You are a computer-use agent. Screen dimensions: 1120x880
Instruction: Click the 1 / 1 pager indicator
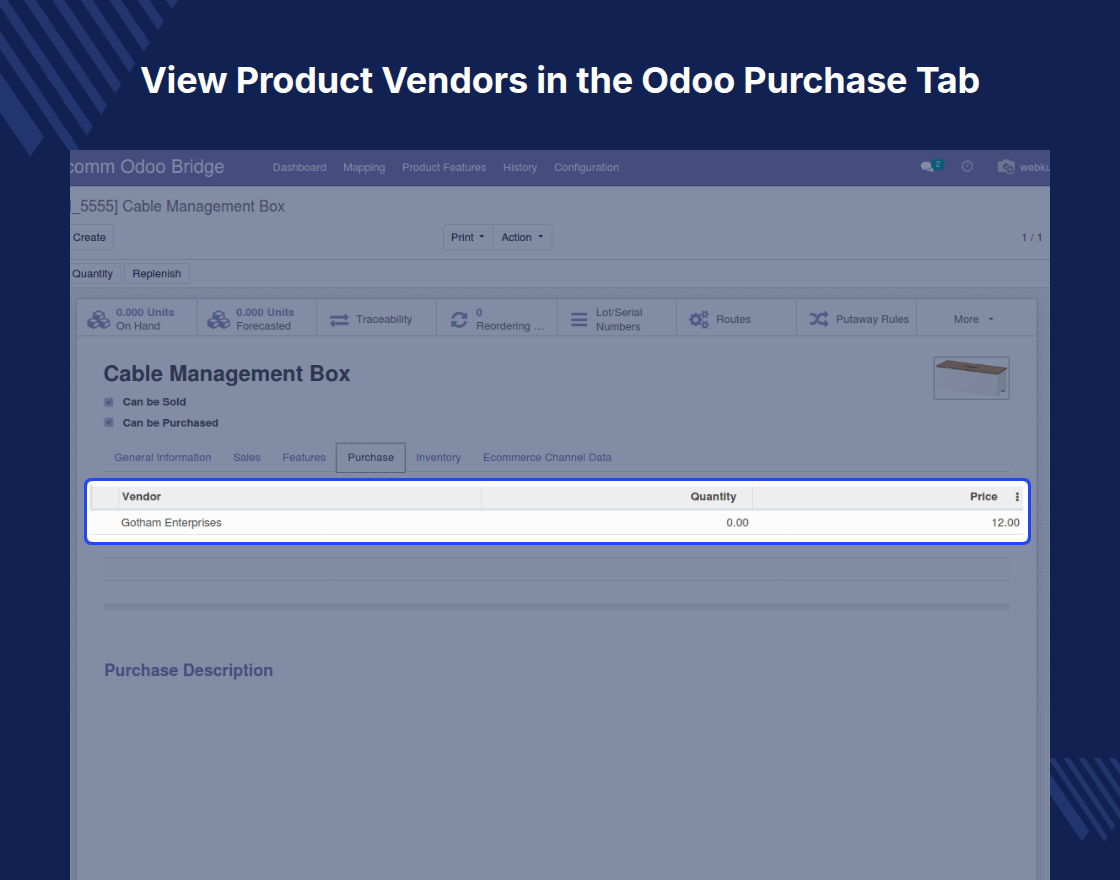[x=1031, y=237]
